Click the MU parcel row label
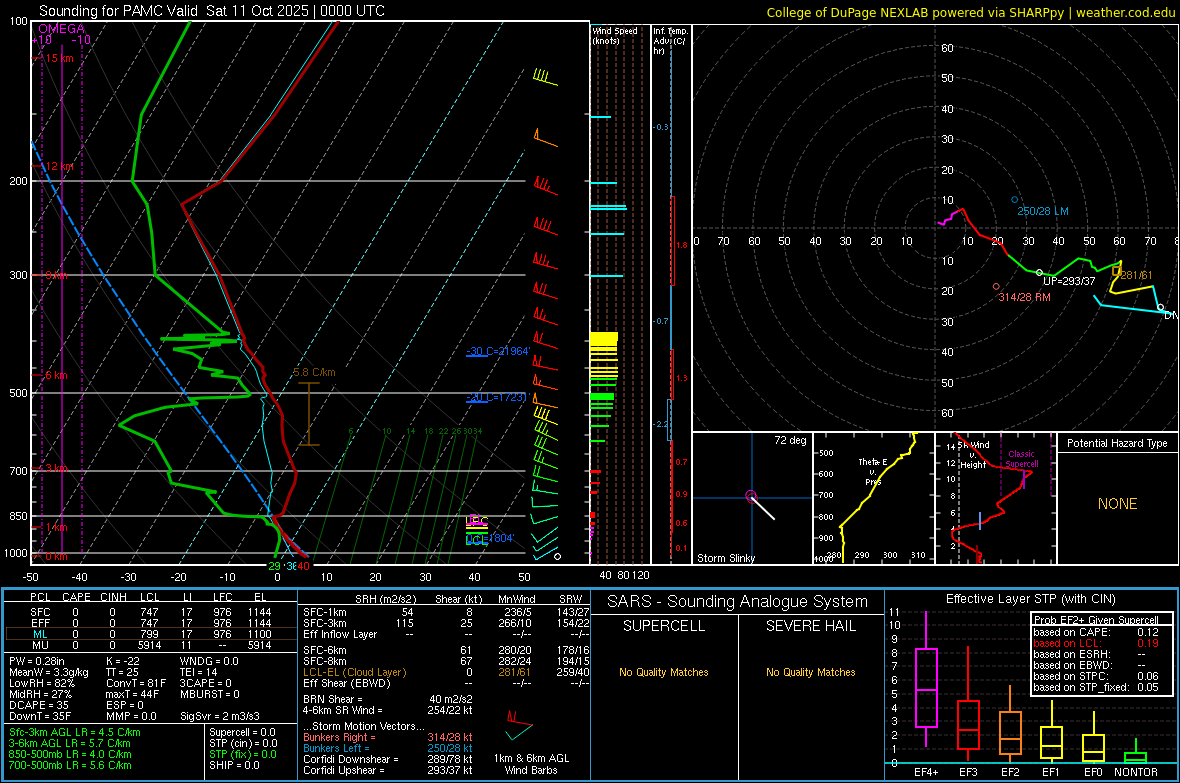Image resolution: width=1180 pixels, height=783 pixels. pos(40,645)
